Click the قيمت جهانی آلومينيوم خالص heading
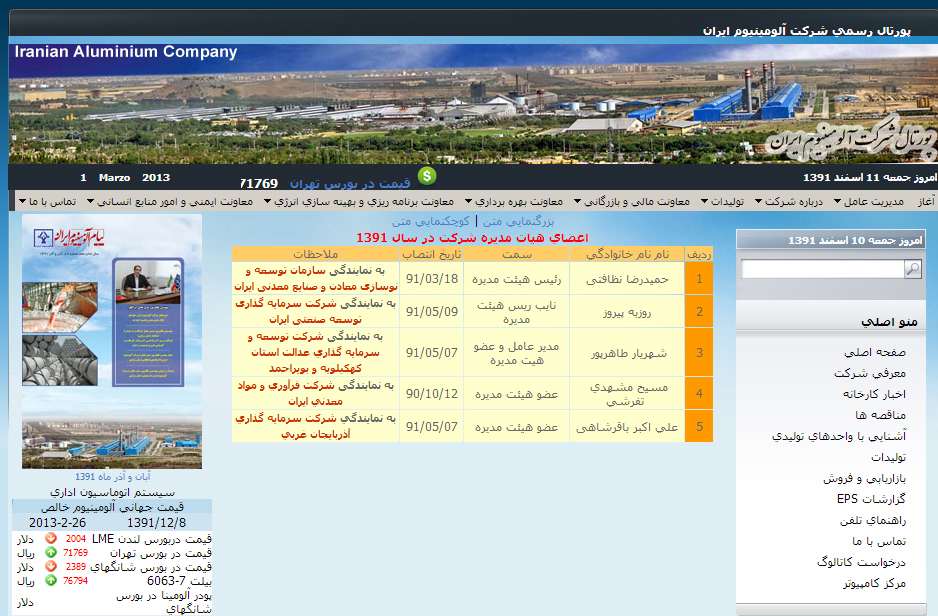 click(x=112, y=507)
